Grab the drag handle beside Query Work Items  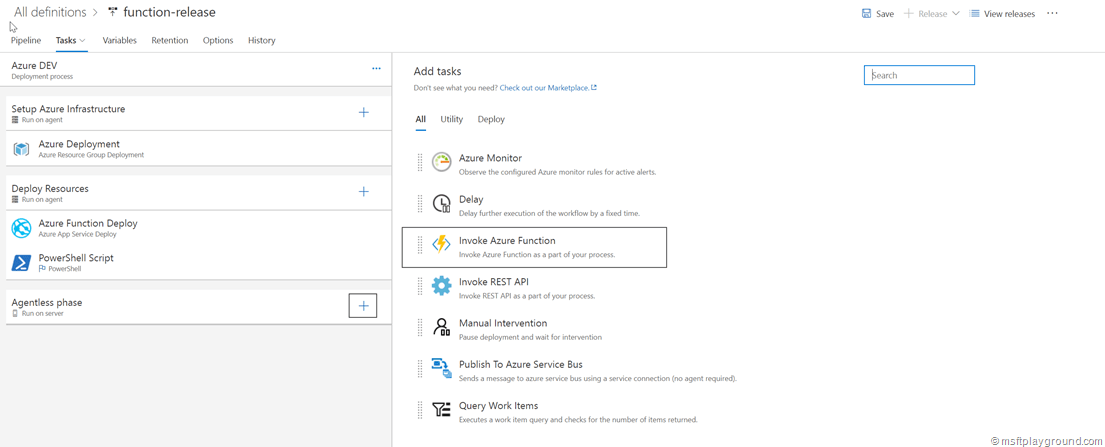pyautogui.click(x=419, y=410)
